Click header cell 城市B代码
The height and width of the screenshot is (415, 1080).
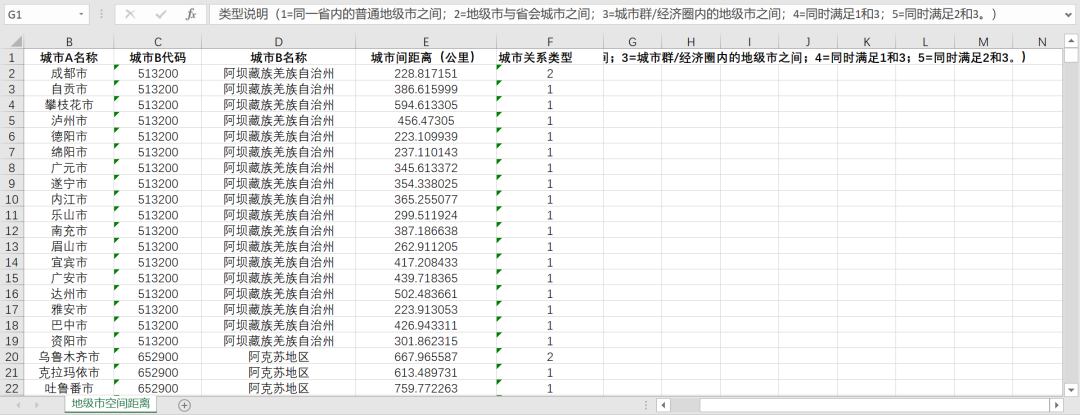158,58
